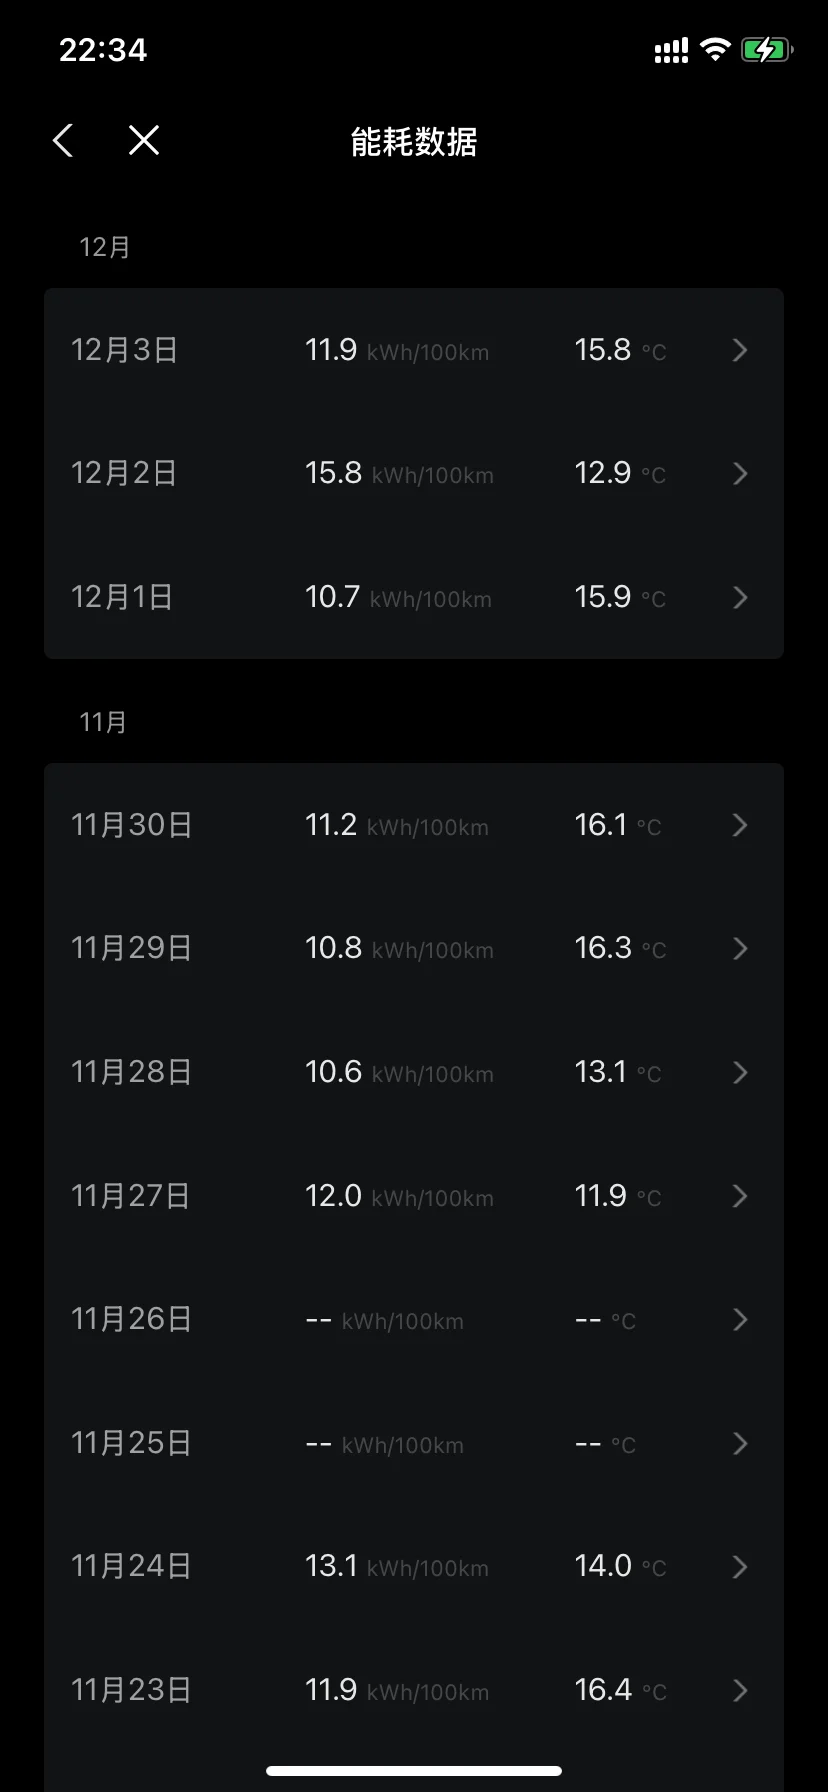Tap the 15.8 kWh/100km consumption value
Viewport: 828px width, 1792px height.
pyautogui.click(x=399, y=473)
